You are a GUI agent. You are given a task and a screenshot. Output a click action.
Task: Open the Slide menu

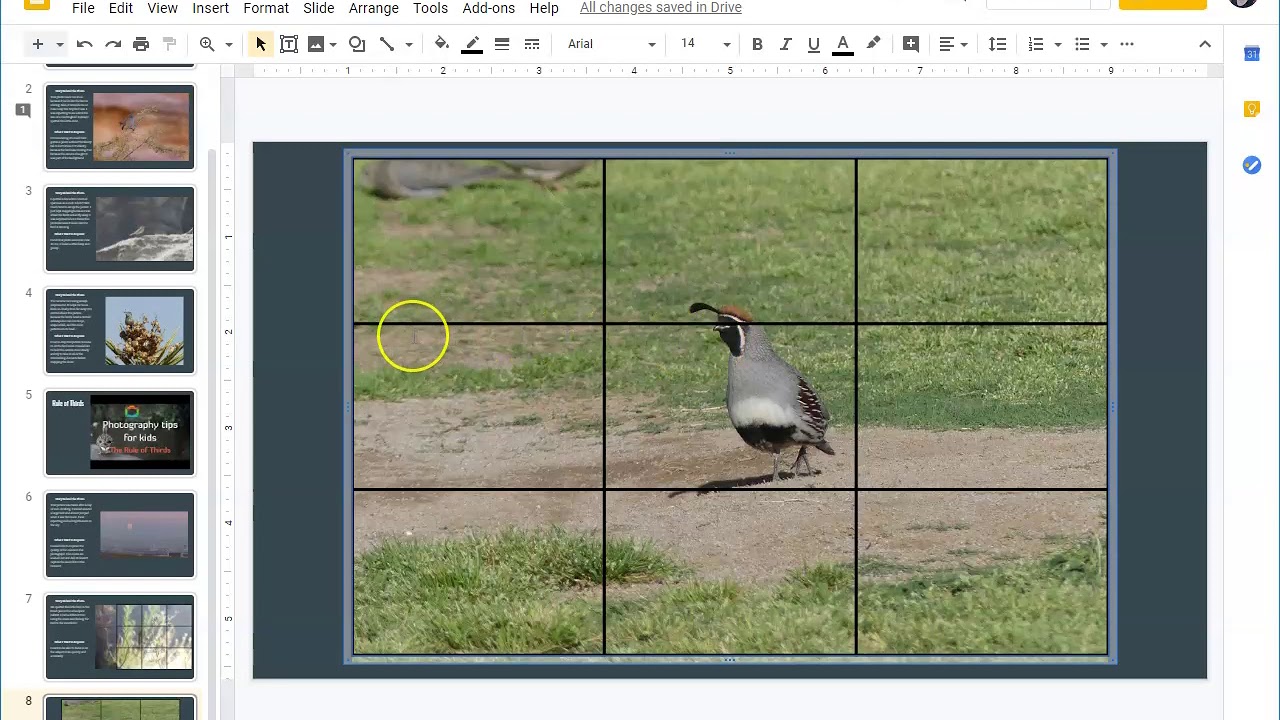click(319, 8)
